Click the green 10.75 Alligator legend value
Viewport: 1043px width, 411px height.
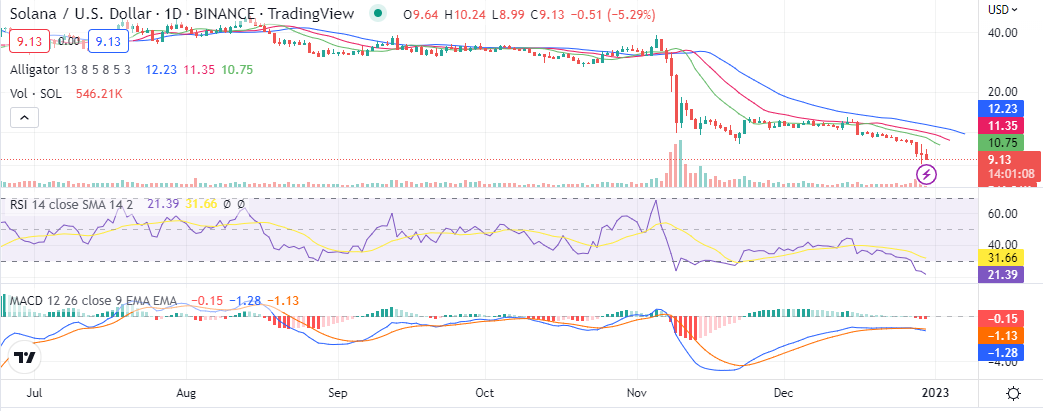[237, 69]
